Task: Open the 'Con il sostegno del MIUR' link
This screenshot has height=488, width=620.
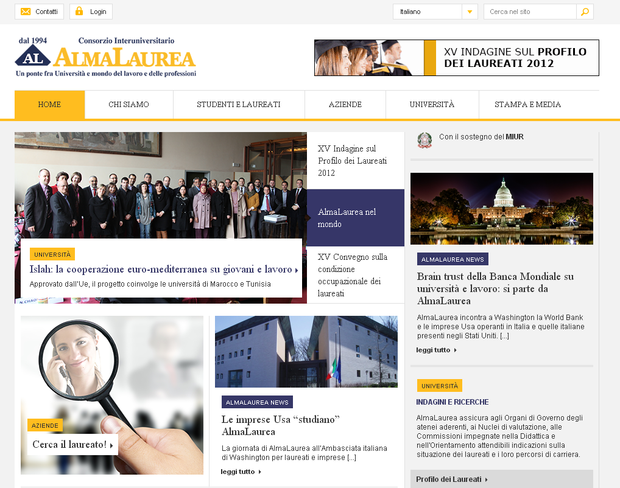Action: [481, 137]
